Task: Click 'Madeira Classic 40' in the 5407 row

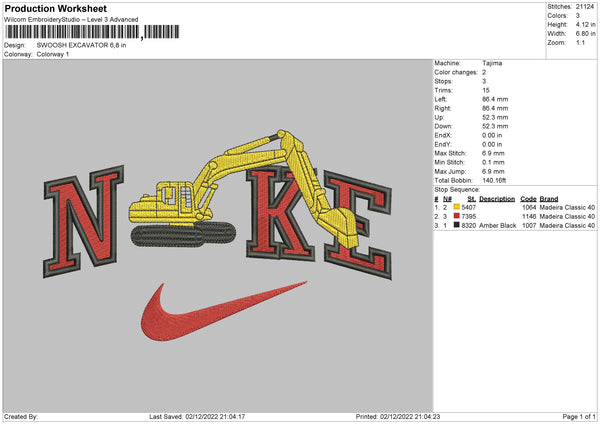Action: 567,207
